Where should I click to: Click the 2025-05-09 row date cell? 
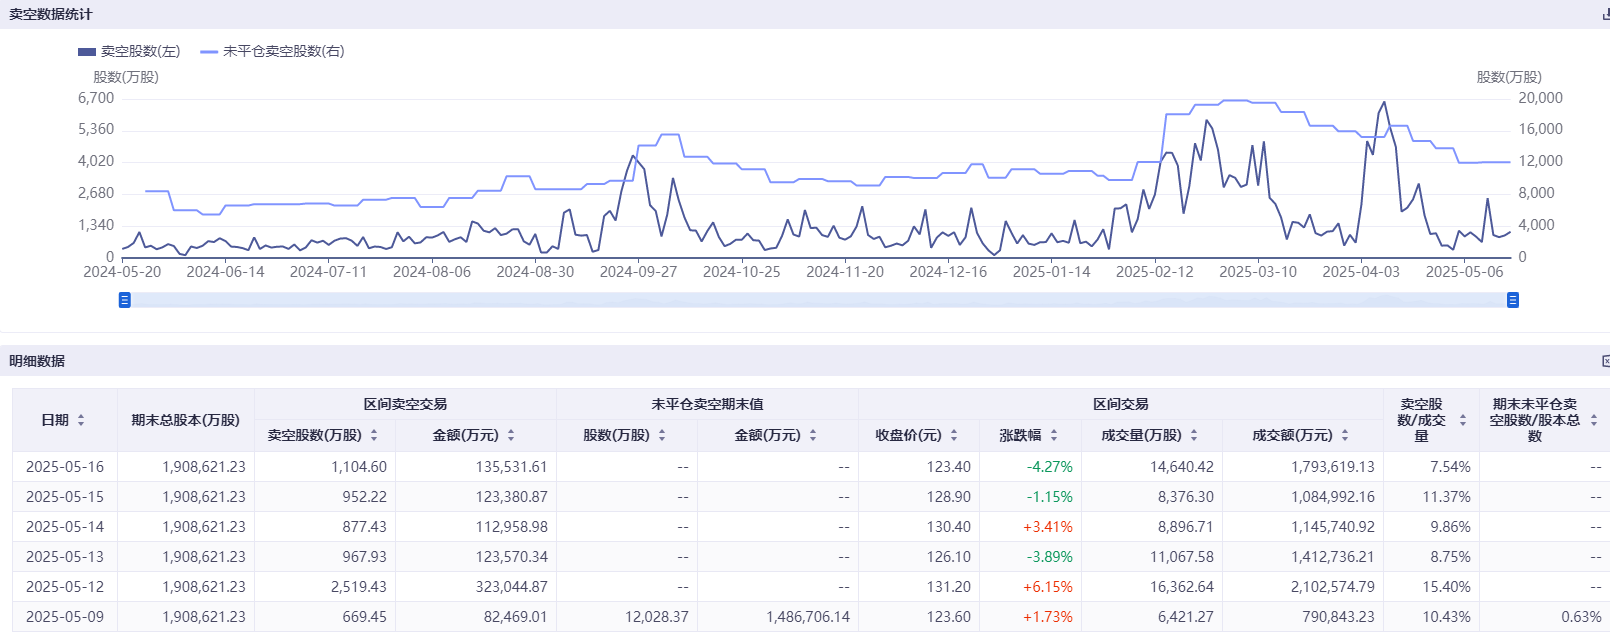[65, 617]
